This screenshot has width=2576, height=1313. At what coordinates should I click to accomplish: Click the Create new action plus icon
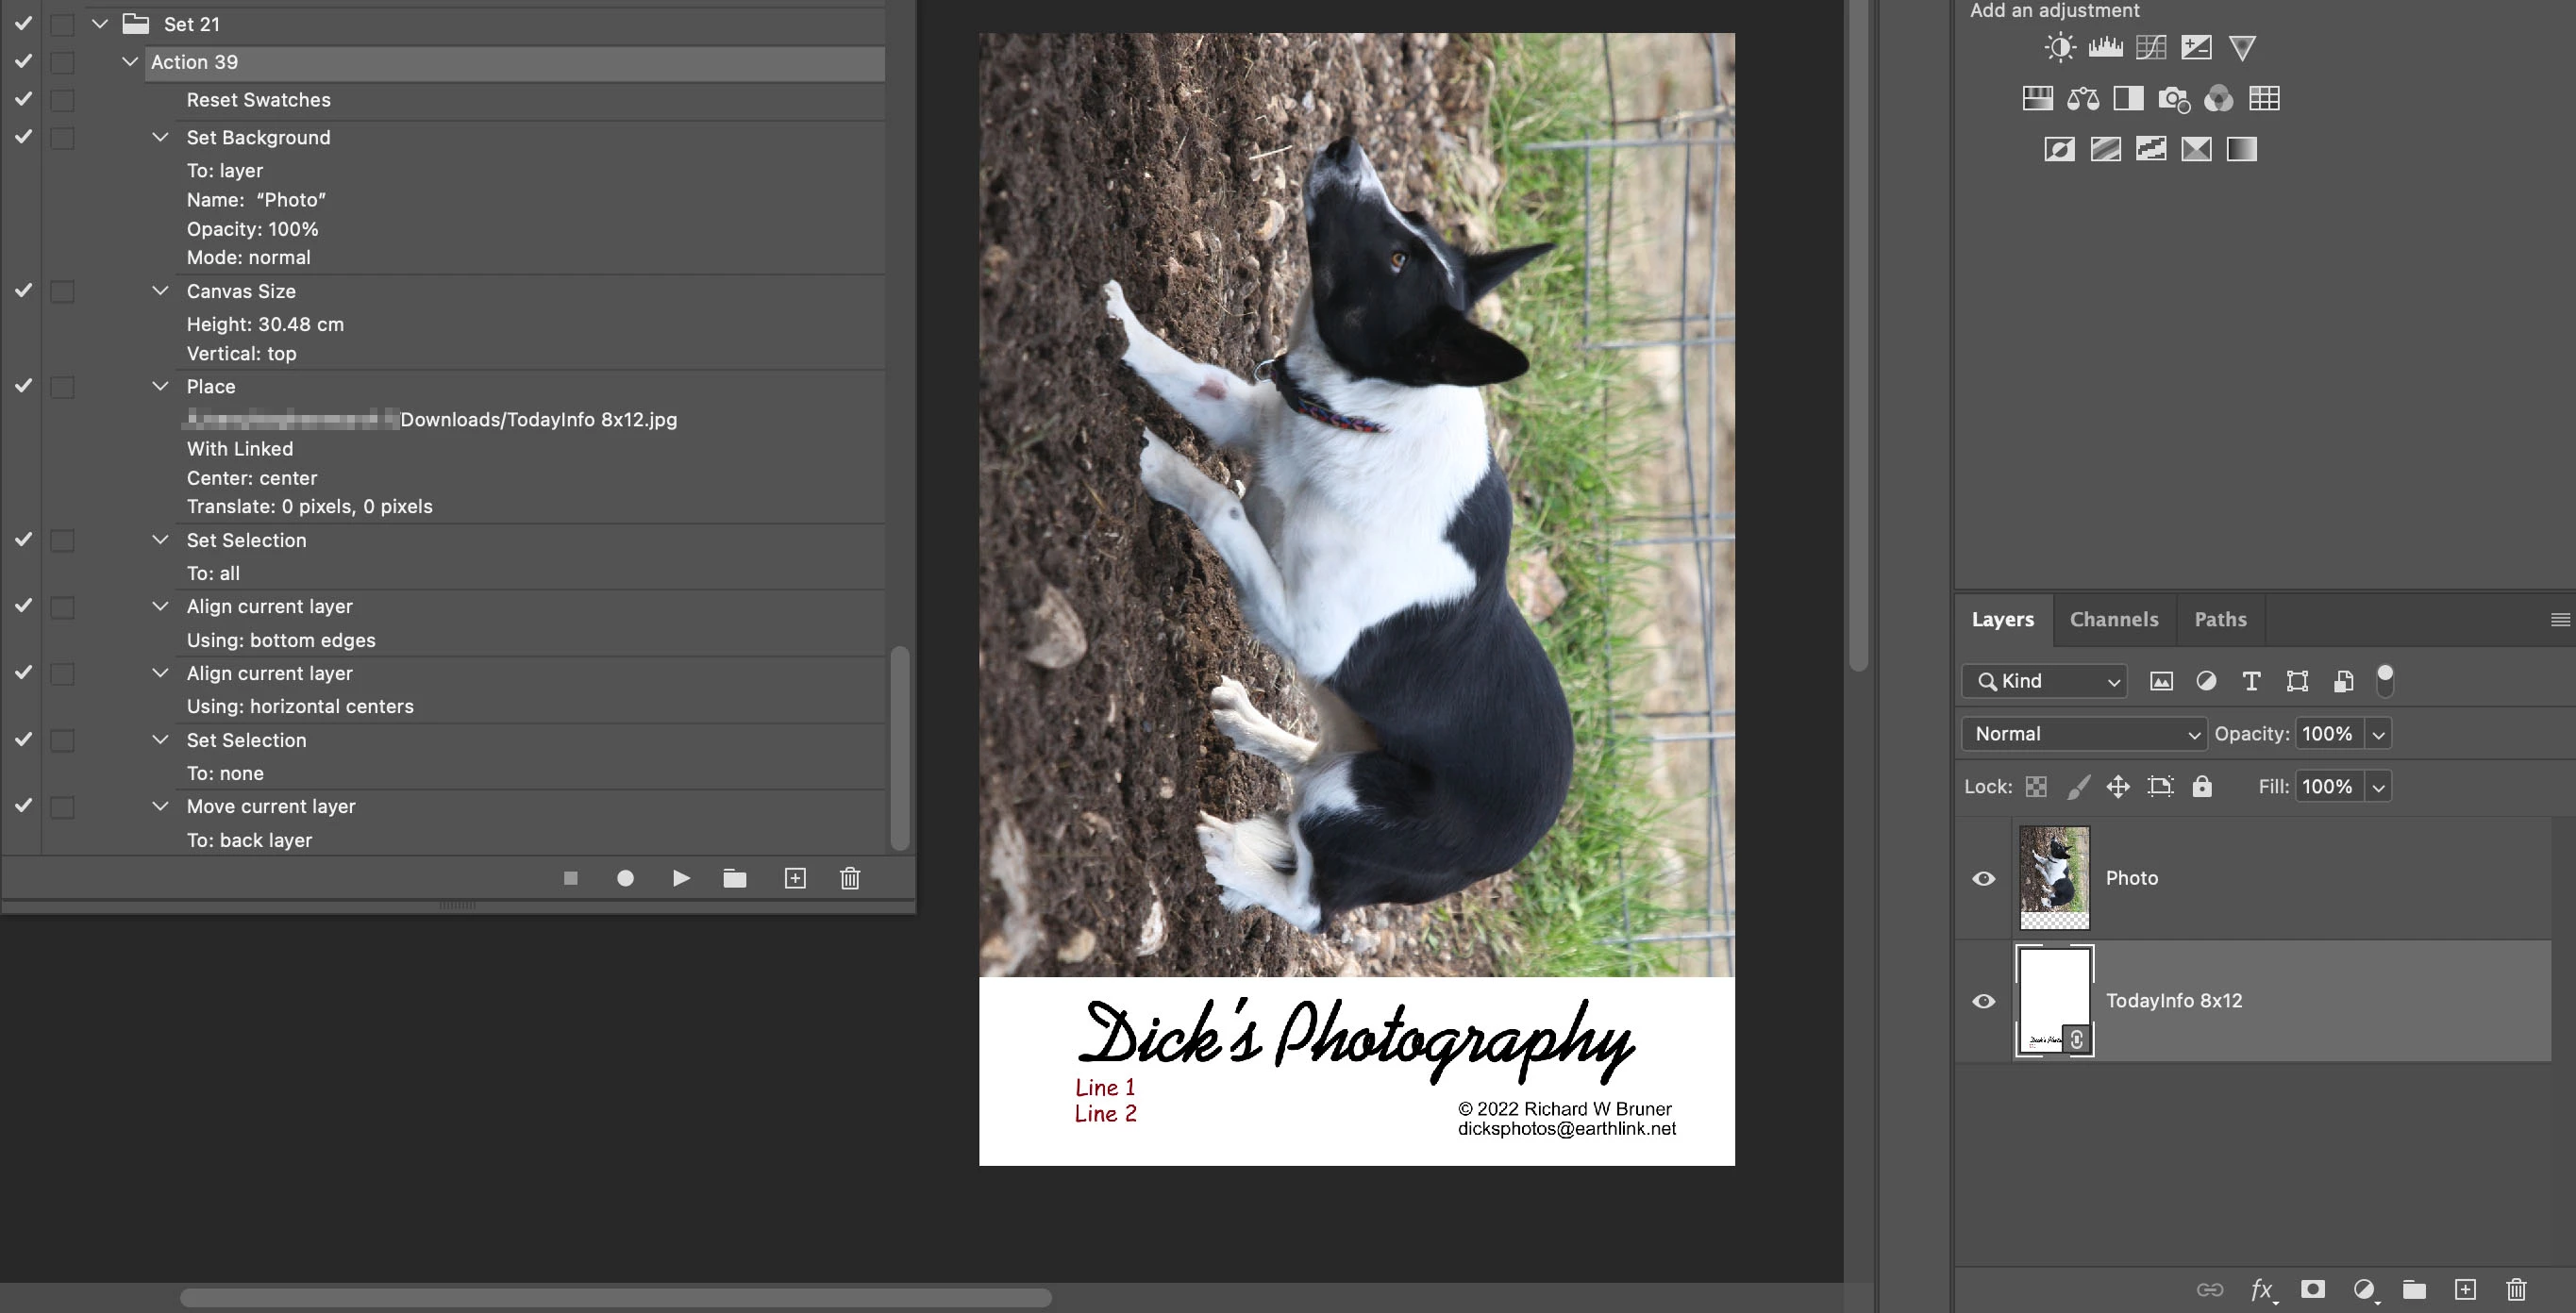[x=795, y=878]
